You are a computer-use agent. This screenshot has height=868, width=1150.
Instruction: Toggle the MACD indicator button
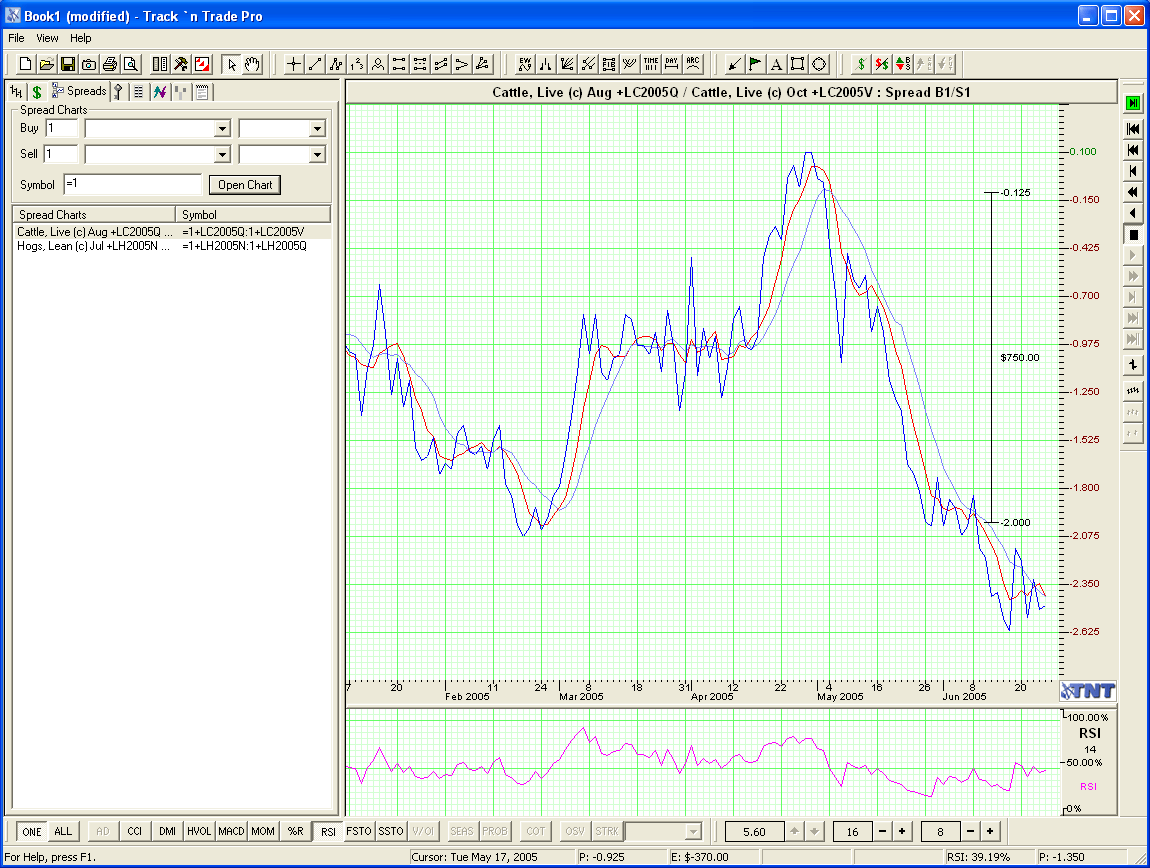tap(231, 831)
